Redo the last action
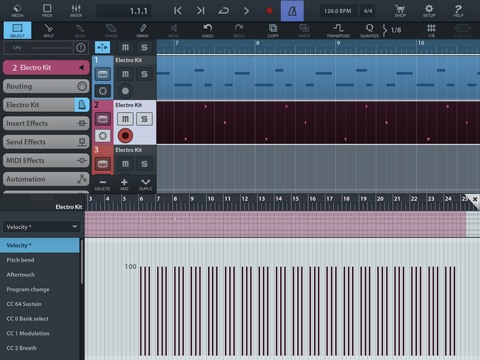The width and height of the screenshot is (480, 360). coord(239,30)
